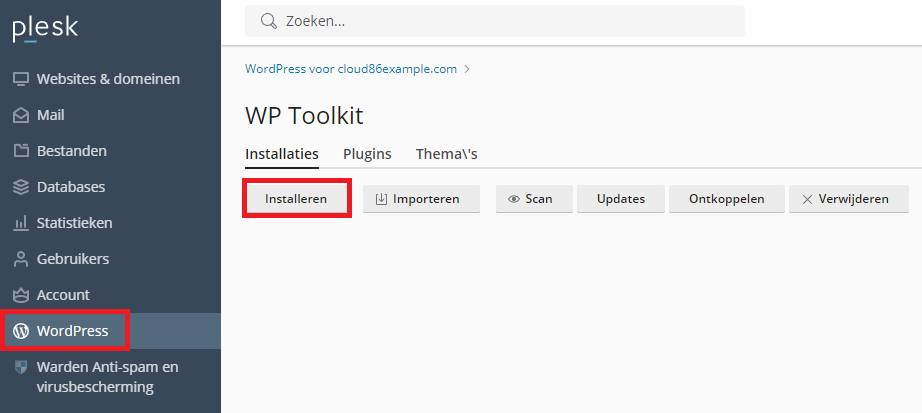Click the Bestanden folder icon
Image resolution: width=922 pixels, height=413 pixels.
[21, 151]
